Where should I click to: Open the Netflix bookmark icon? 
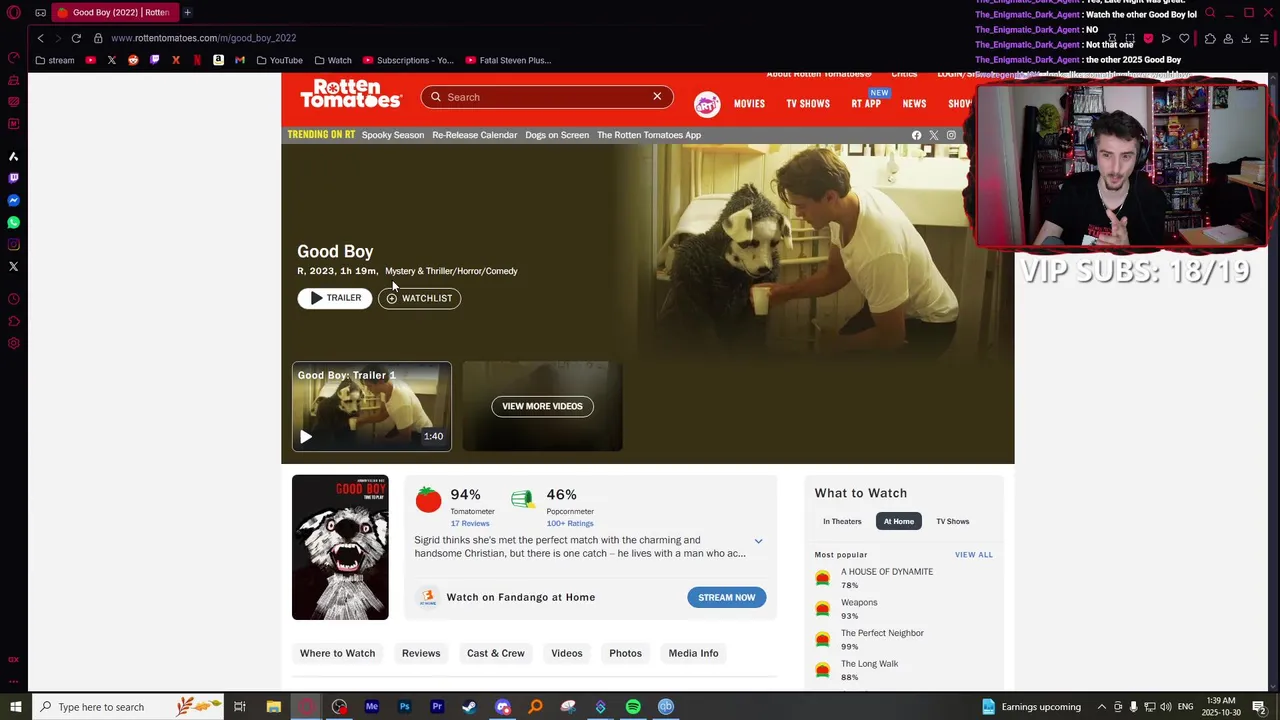coord(197,60)
